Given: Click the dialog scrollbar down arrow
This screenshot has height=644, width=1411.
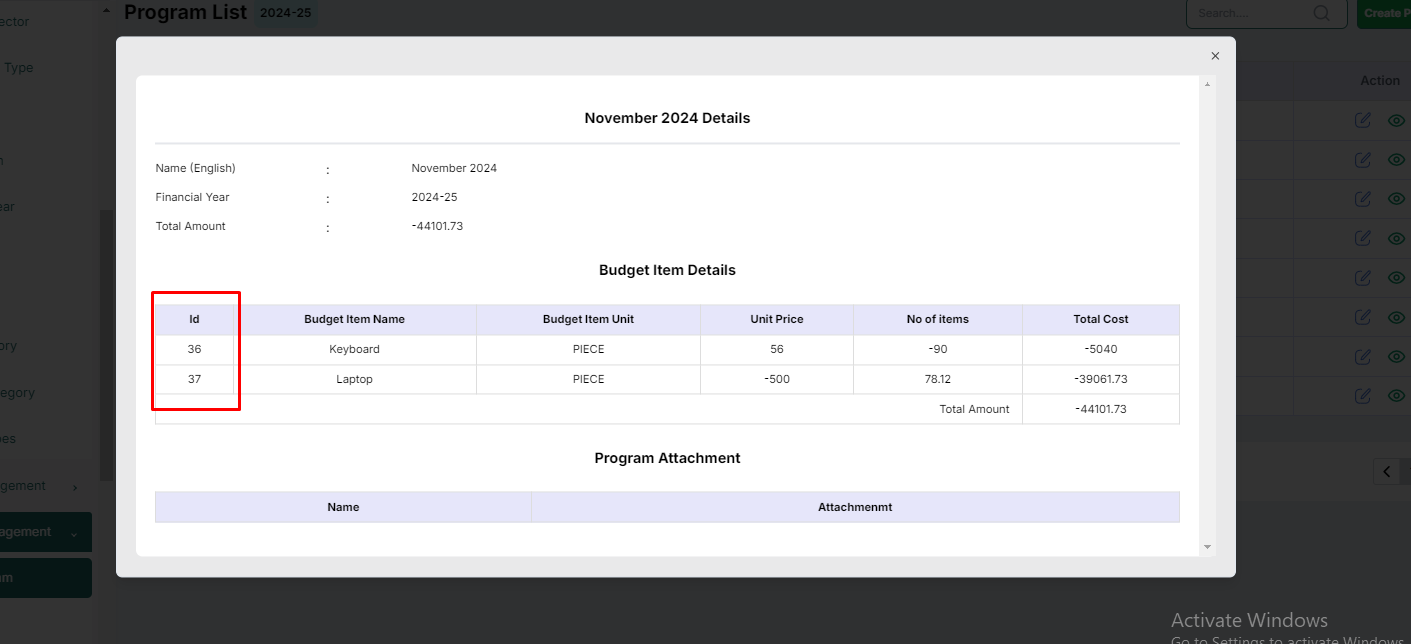Looking at the screenshot, I should (1207, 547).
